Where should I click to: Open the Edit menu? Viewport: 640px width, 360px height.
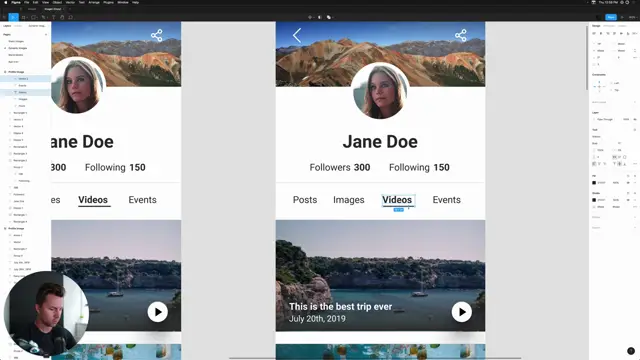click(36, 2)
